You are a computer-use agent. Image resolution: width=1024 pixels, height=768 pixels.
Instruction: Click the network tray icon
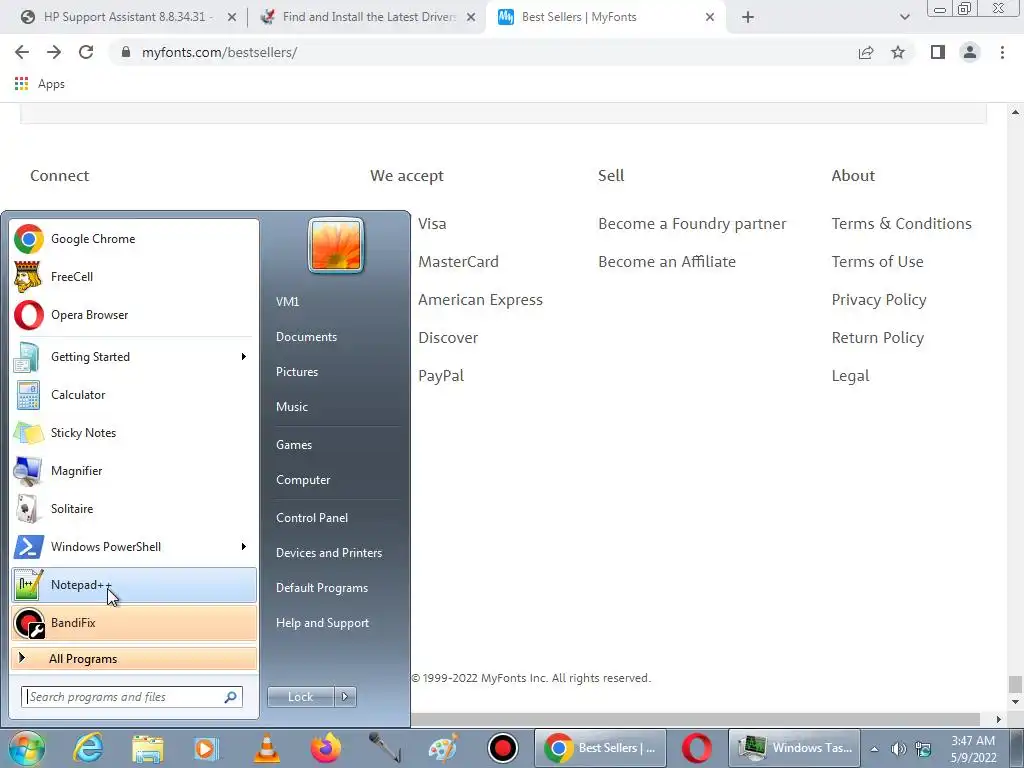click(923, 749)
